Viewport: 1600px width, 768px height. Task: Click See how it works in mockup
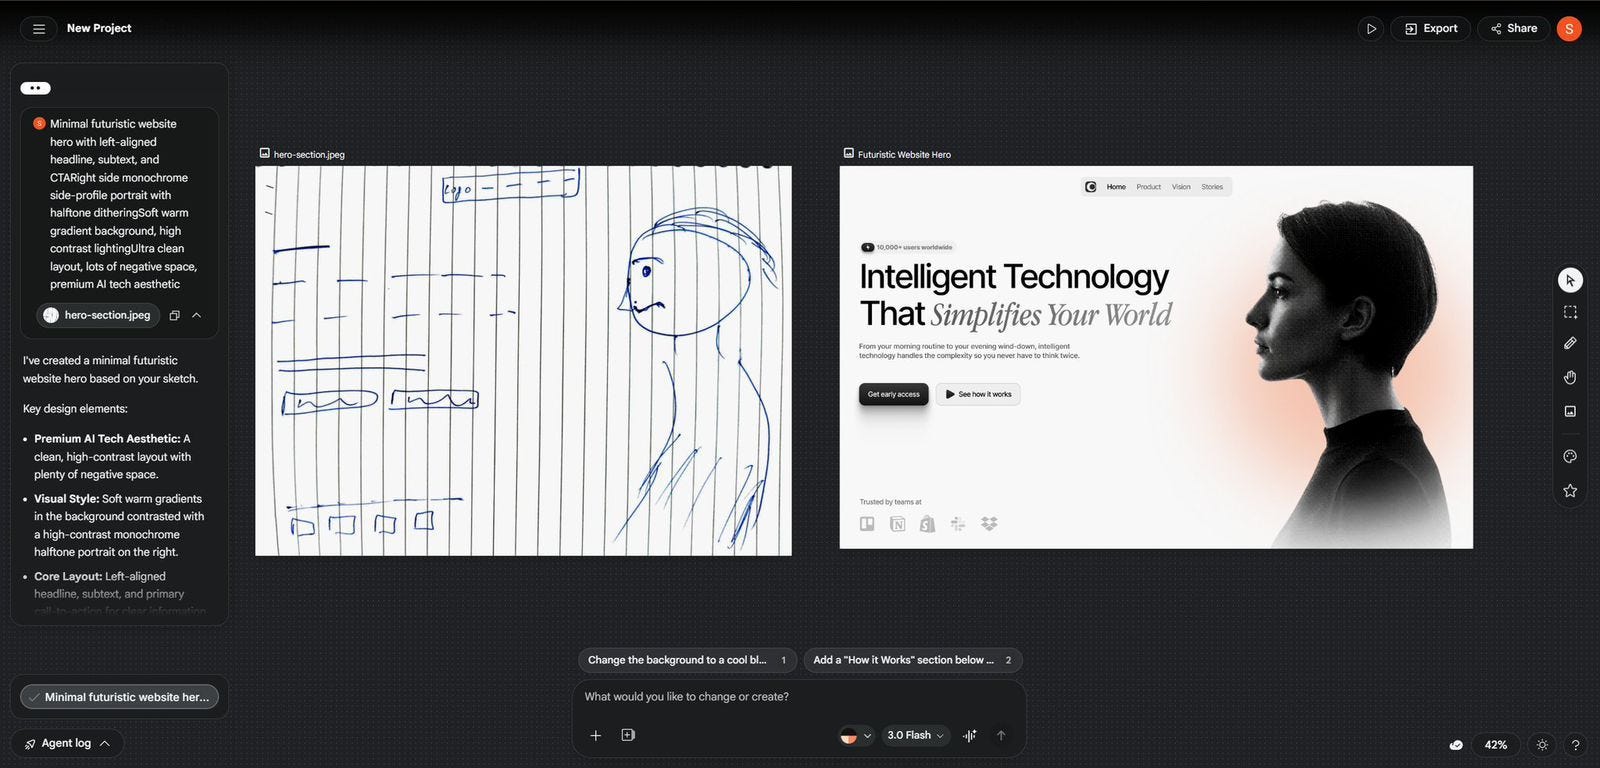point(978,394)
